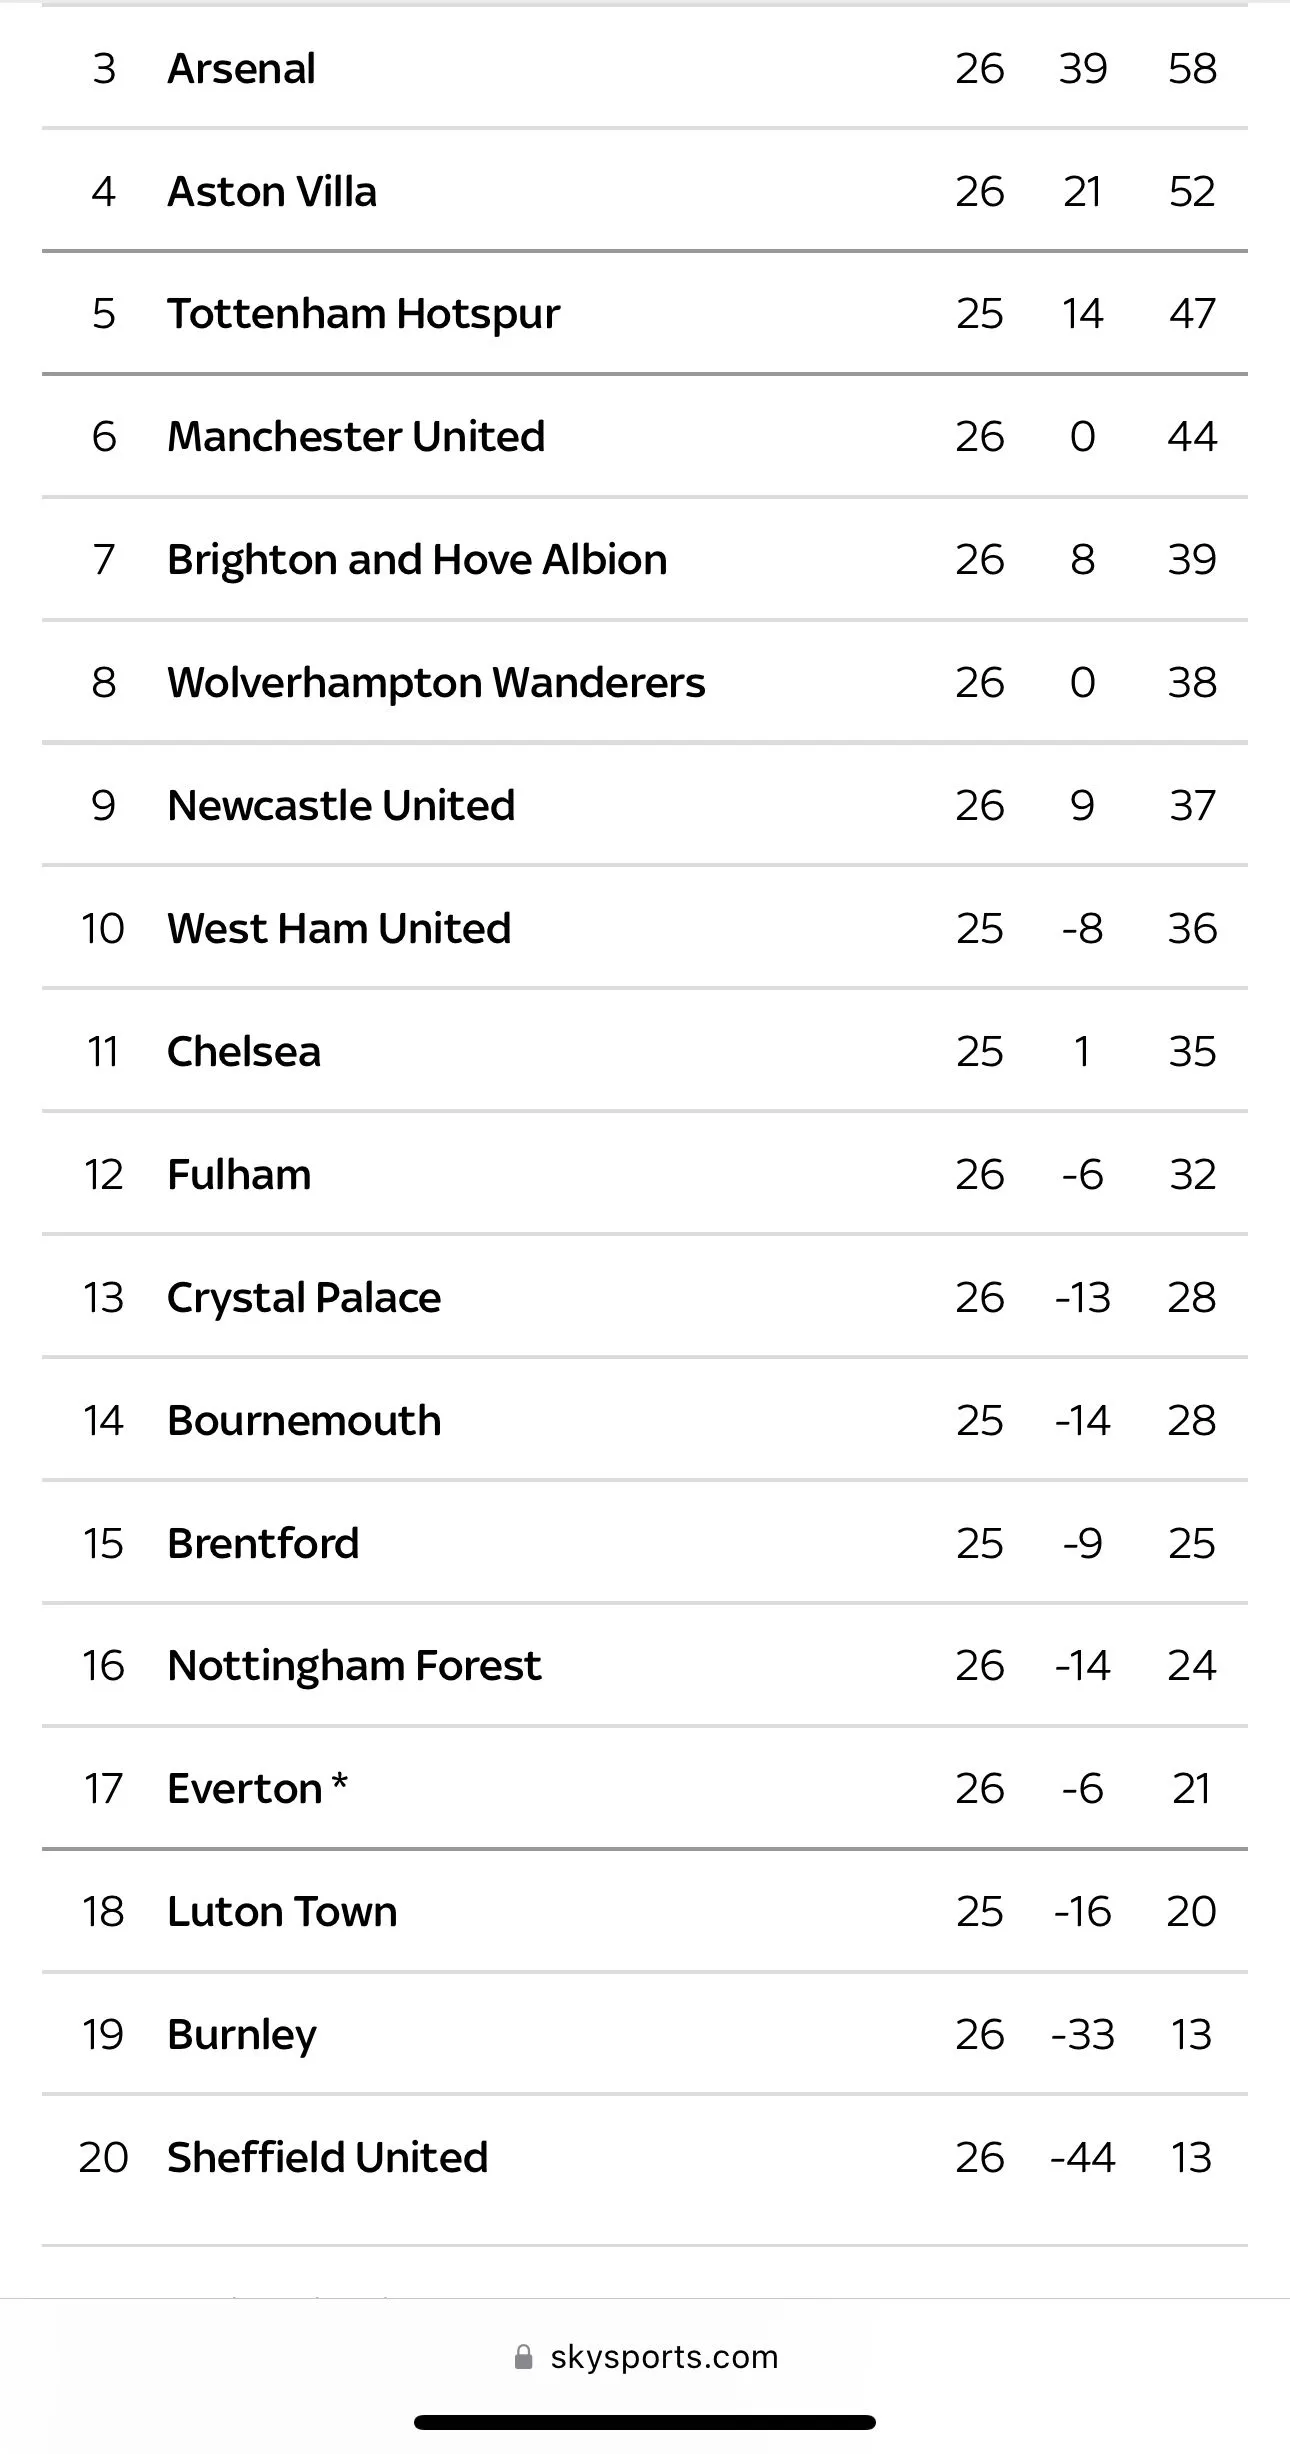Tap the lock icon beside skysports.com
Viewport: 1290px width, 2454px height.
coord(523,2358)
